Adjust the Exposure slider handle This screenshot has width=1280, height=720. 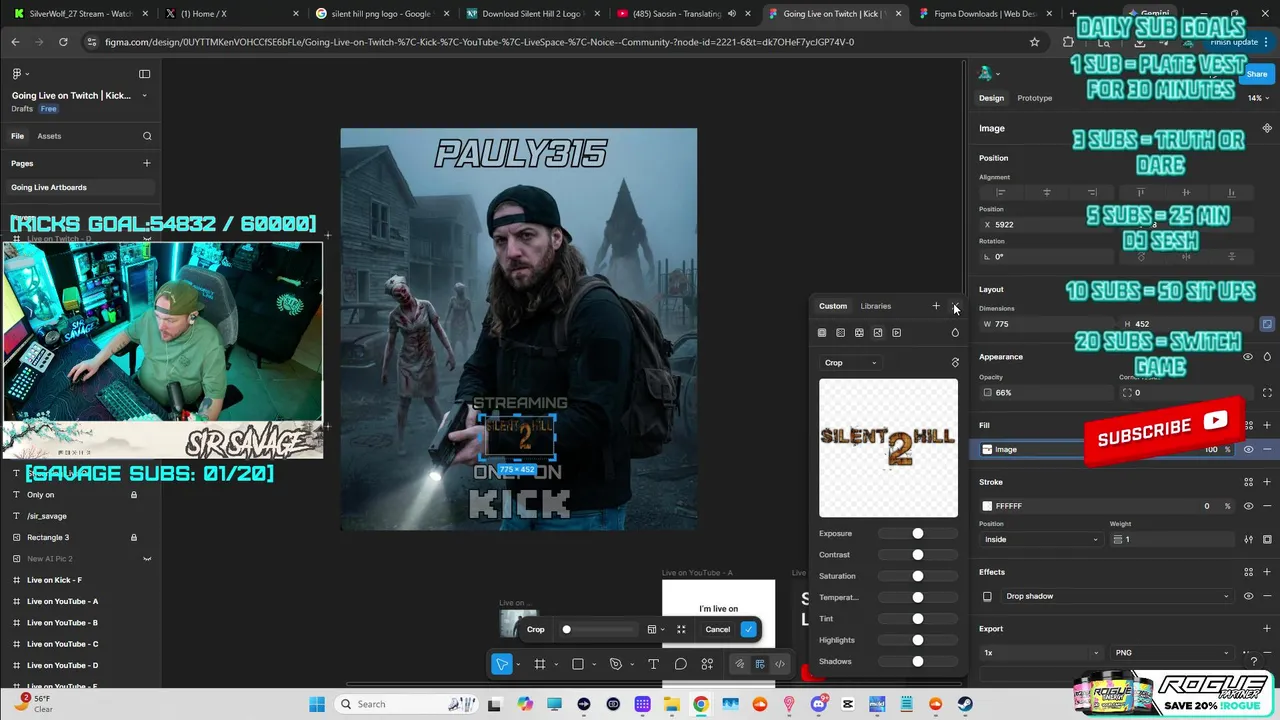point(917,534)
